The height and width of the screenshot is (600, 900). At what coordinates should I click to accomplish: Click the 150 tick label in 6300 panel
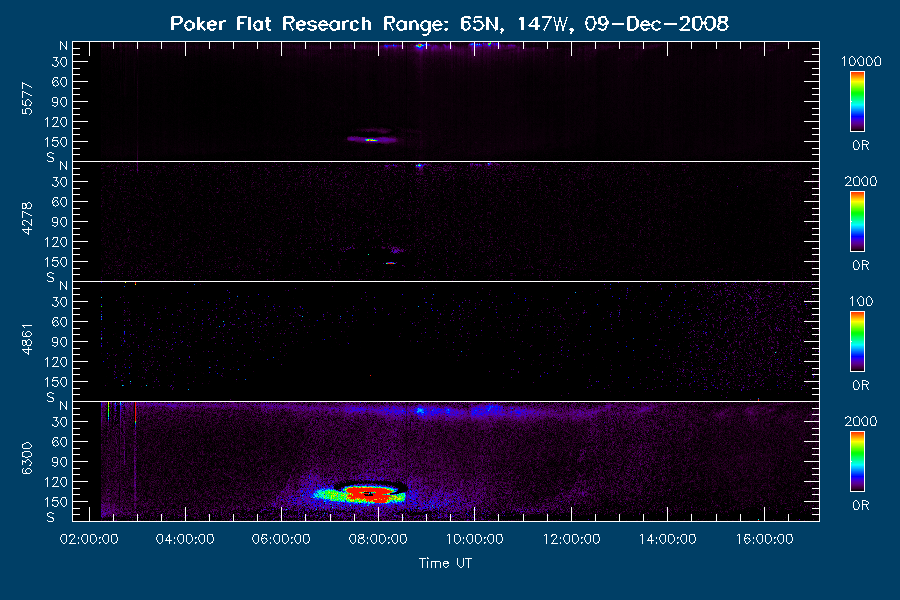click(x=56, y=502)
